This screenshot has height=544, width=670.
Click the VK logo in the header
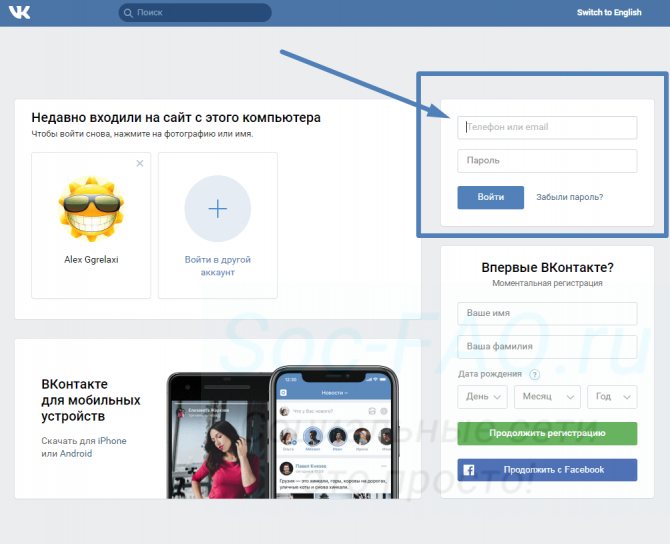tap(20, 12)
